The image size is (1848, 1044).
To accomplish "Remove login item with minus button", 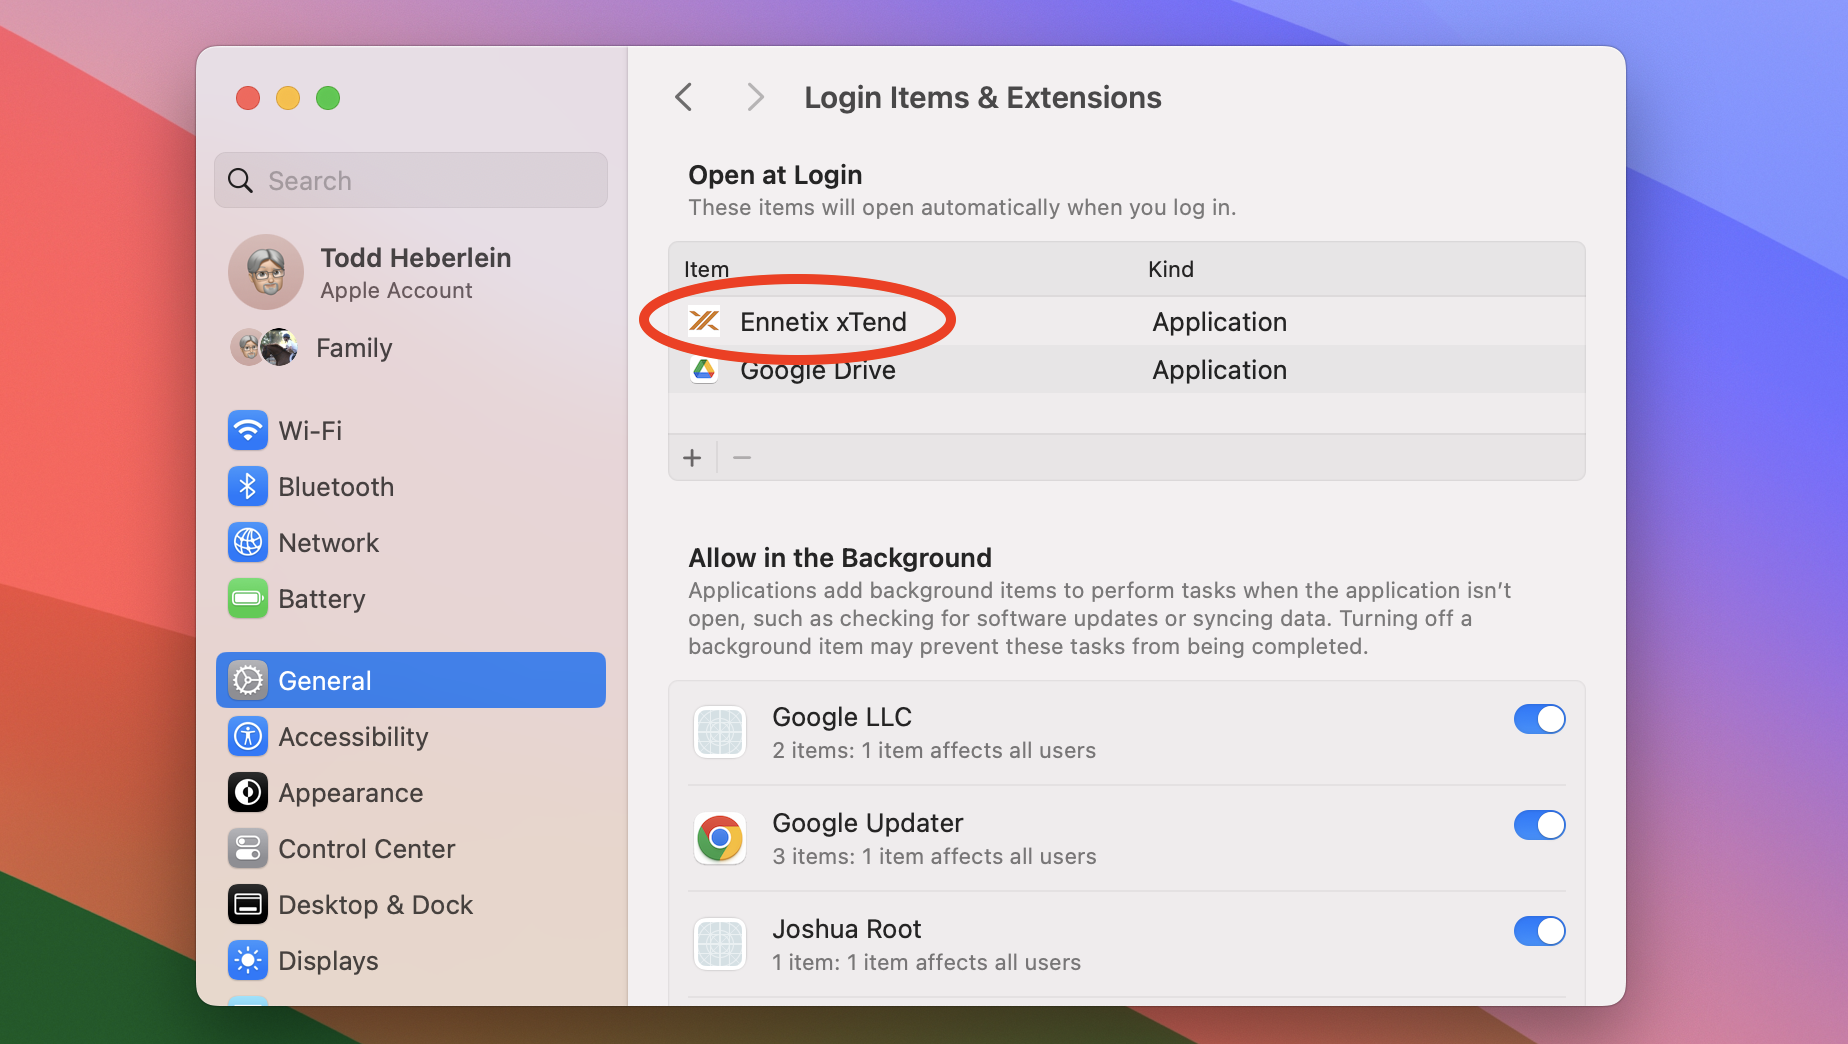I will point(742,458).
